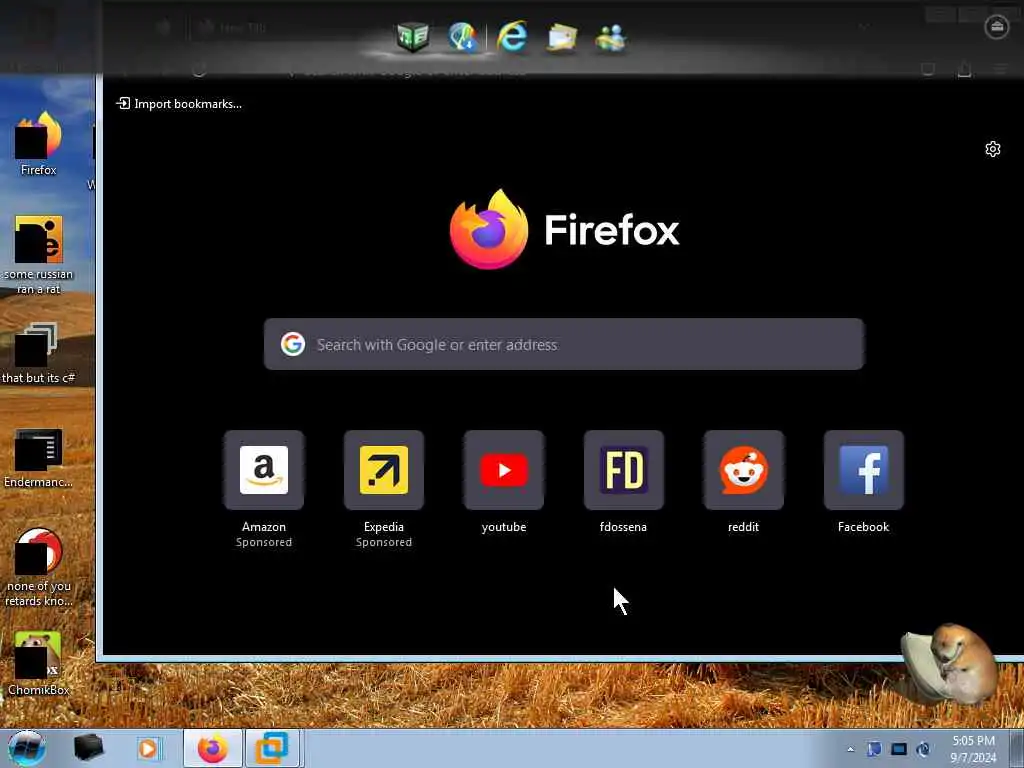Screen dimensions: 1024x768
Task: Open the Firefox desktop shortcut
Action: coord(39,144)
